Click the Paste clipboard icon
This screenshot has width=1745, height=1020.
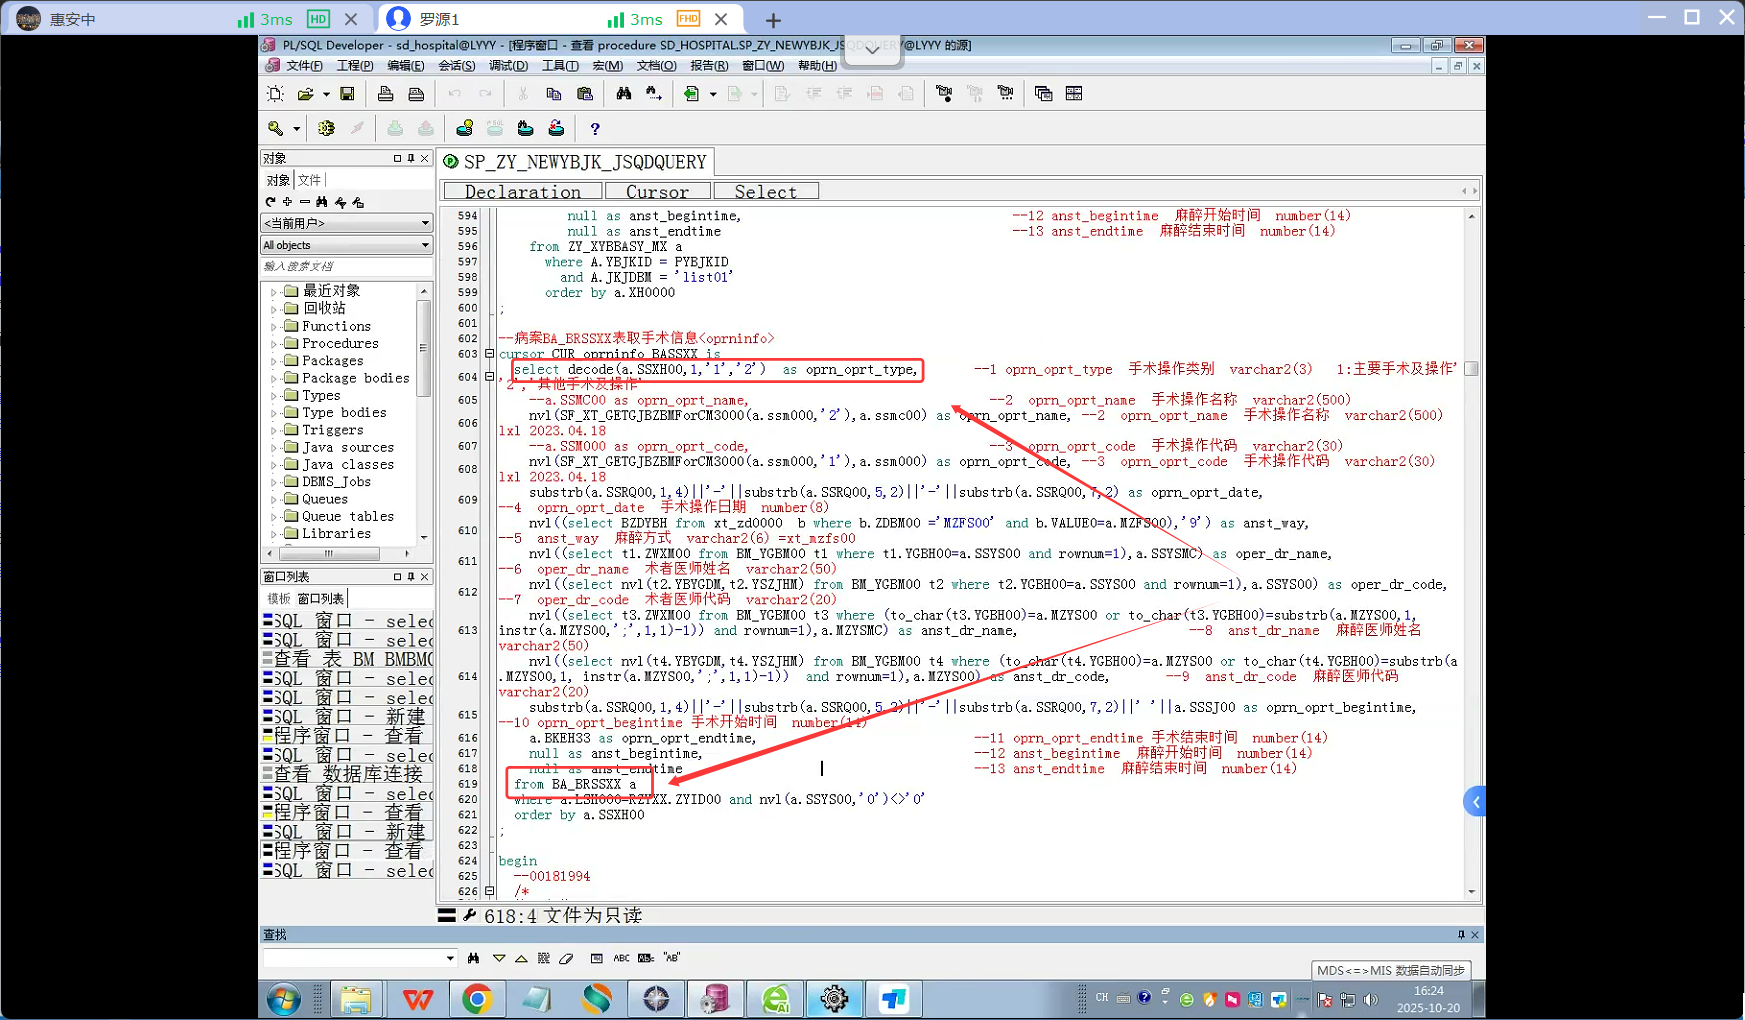click(x=585, y=94)
